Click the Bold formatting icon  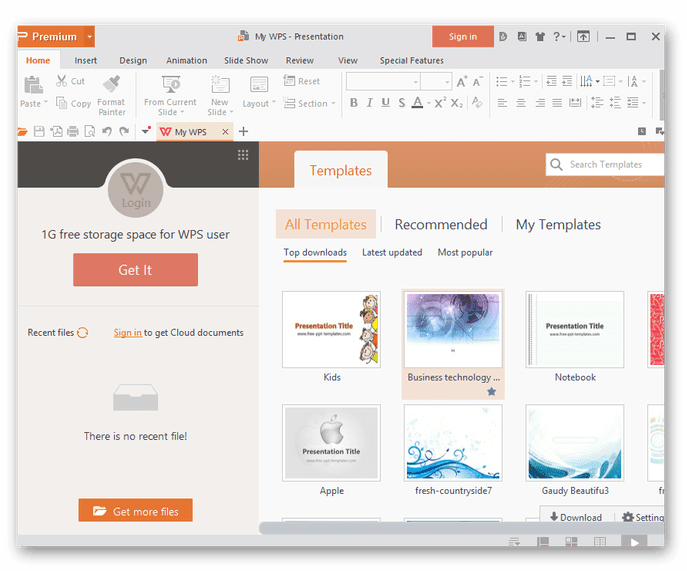pos(352,103)
